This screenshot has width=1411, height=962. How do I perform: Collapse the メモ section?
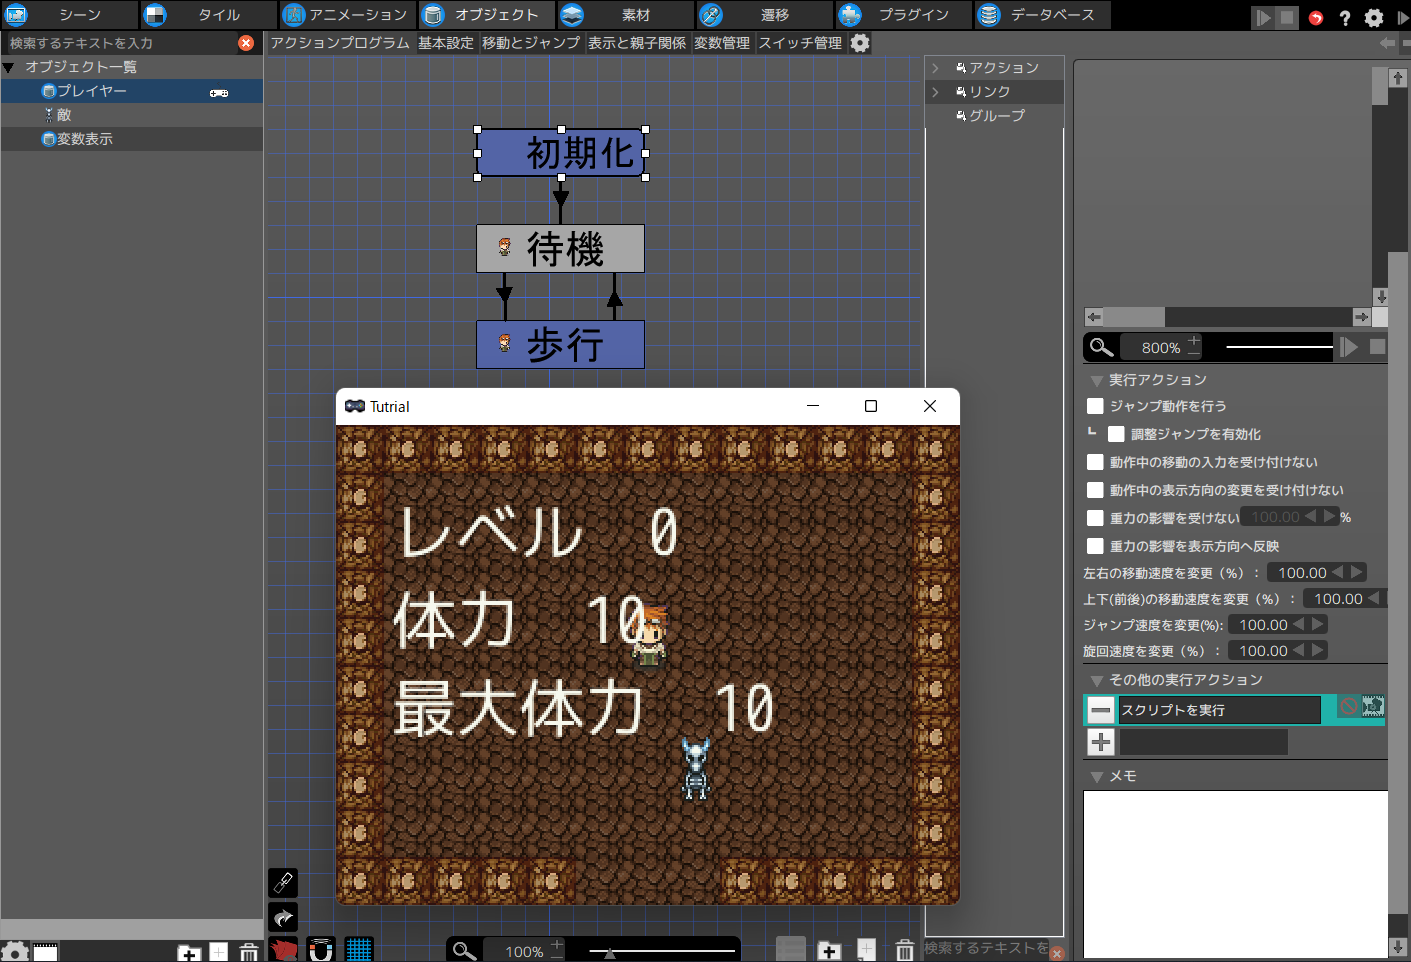[x=1097, y=775]
